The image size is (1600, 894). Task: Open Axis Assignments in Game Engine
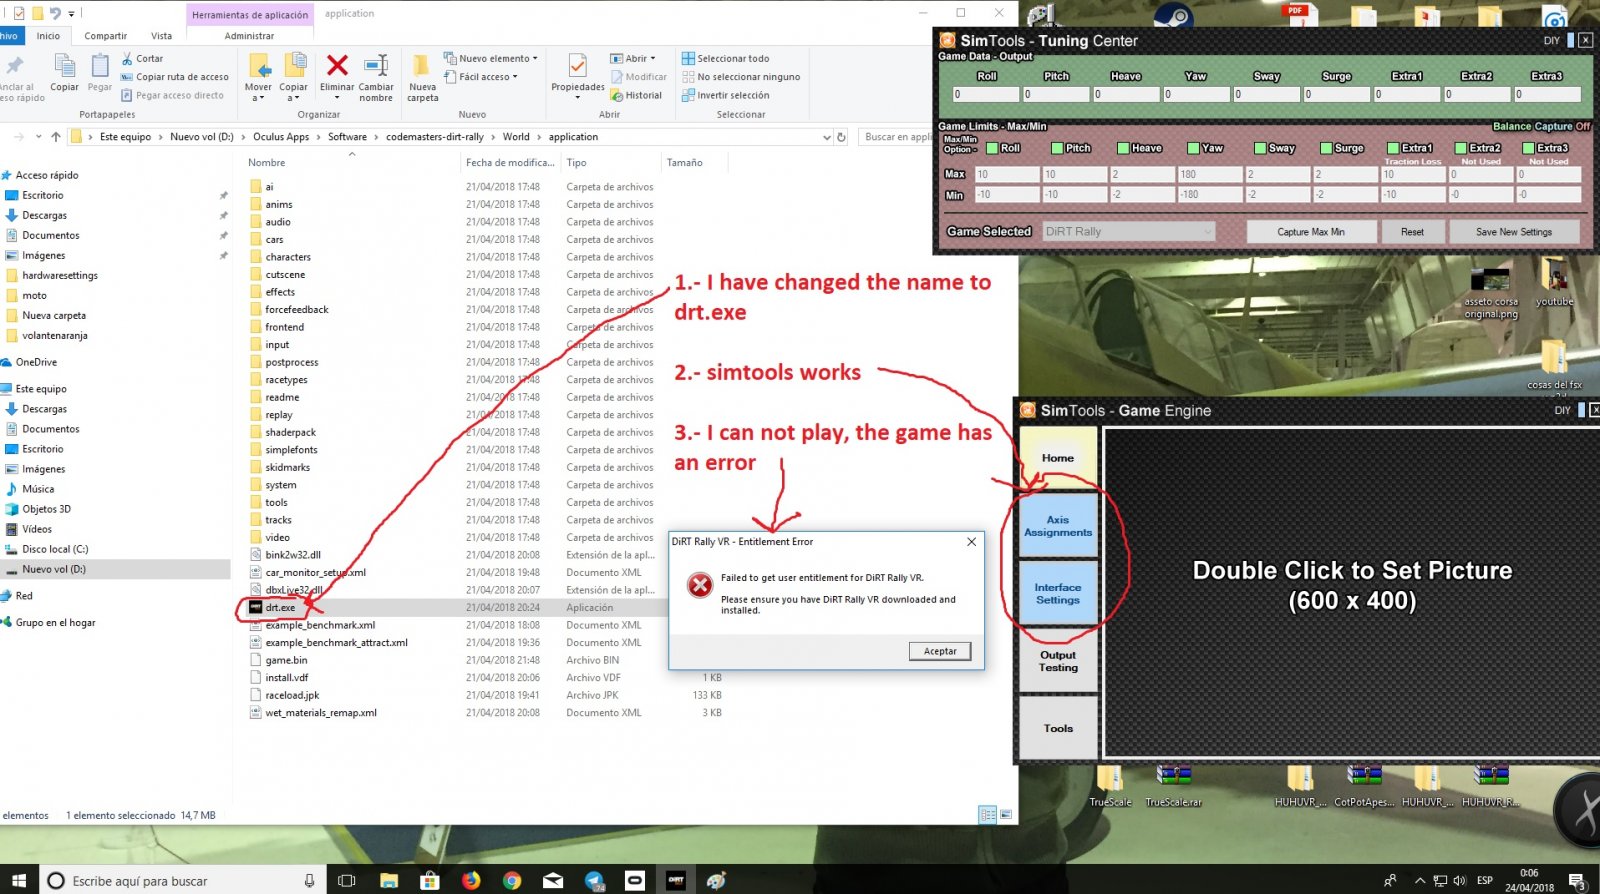point(1058,526)
